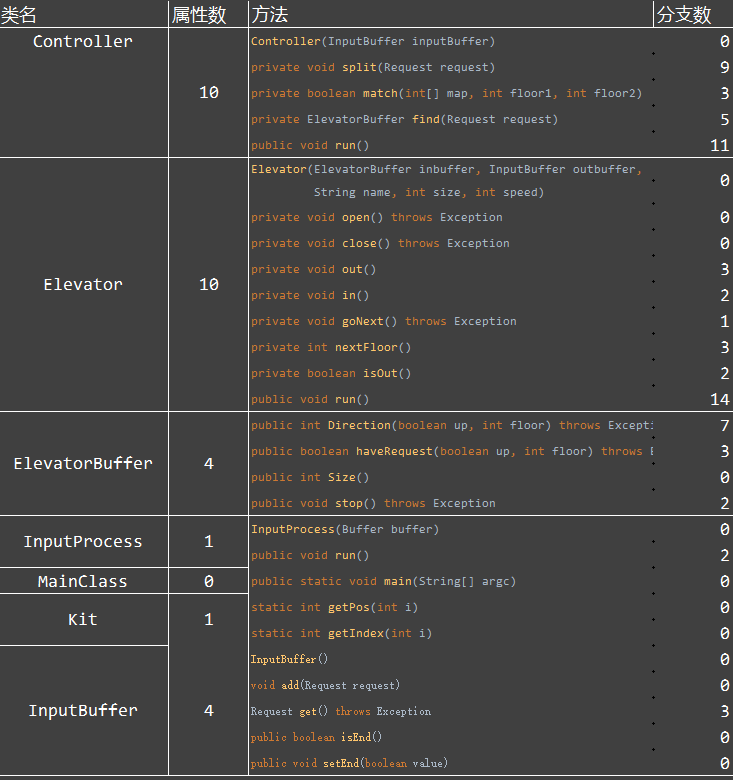Click the setEnd(boolean value) method row
The width and height of the screenshot is (733, 780).
pos(349,764)
